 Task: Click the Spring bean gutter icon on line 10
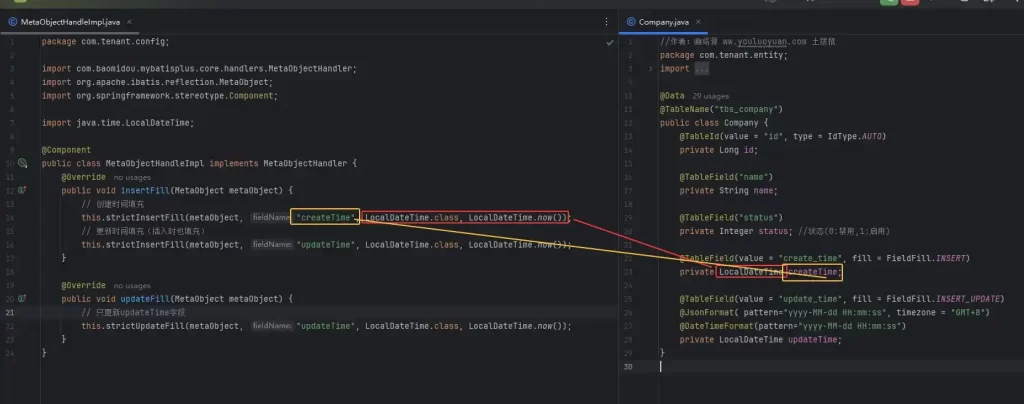23,163
